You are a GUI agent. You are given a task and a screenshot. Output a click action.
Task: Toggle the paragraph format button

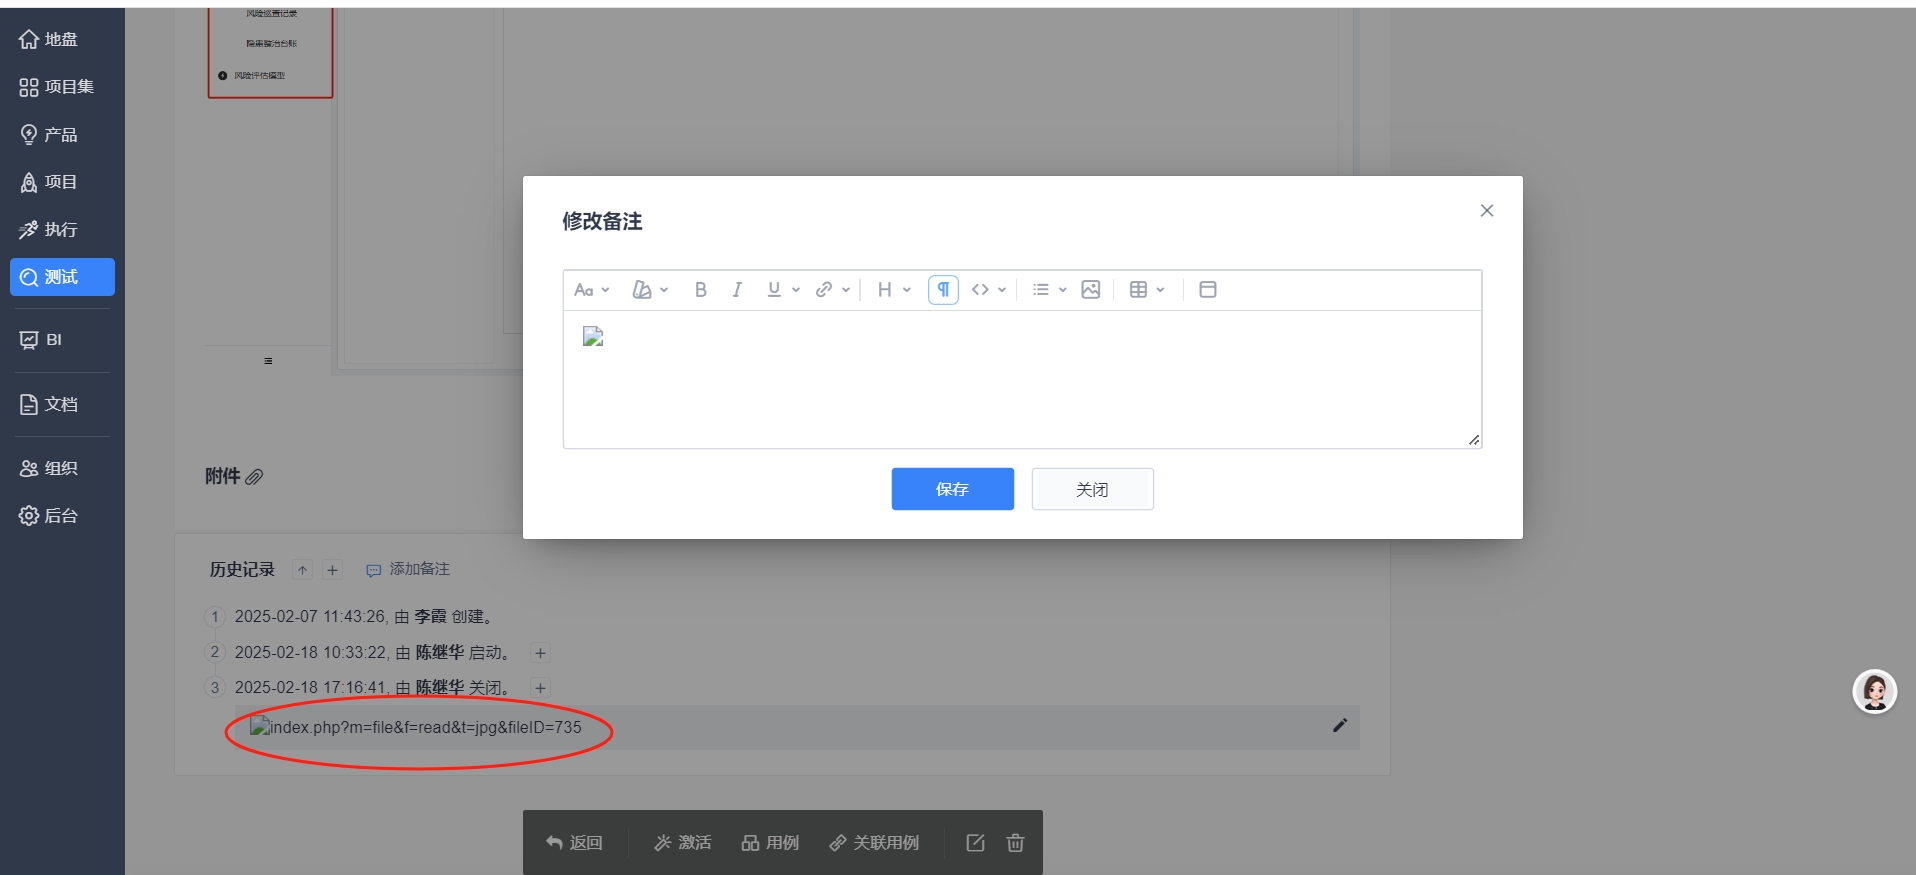943,290
